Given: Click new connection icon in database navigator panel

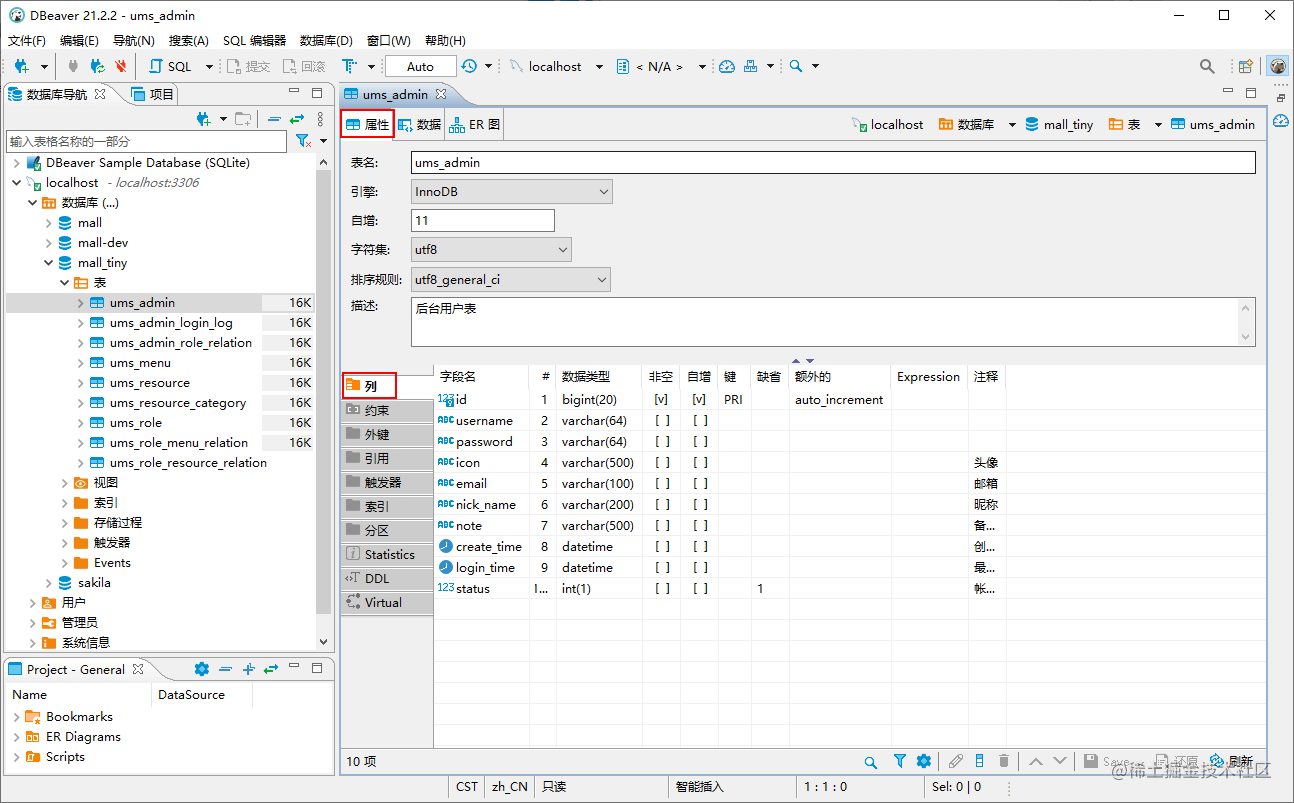Looking at the screenshot, I should point(204,119).
